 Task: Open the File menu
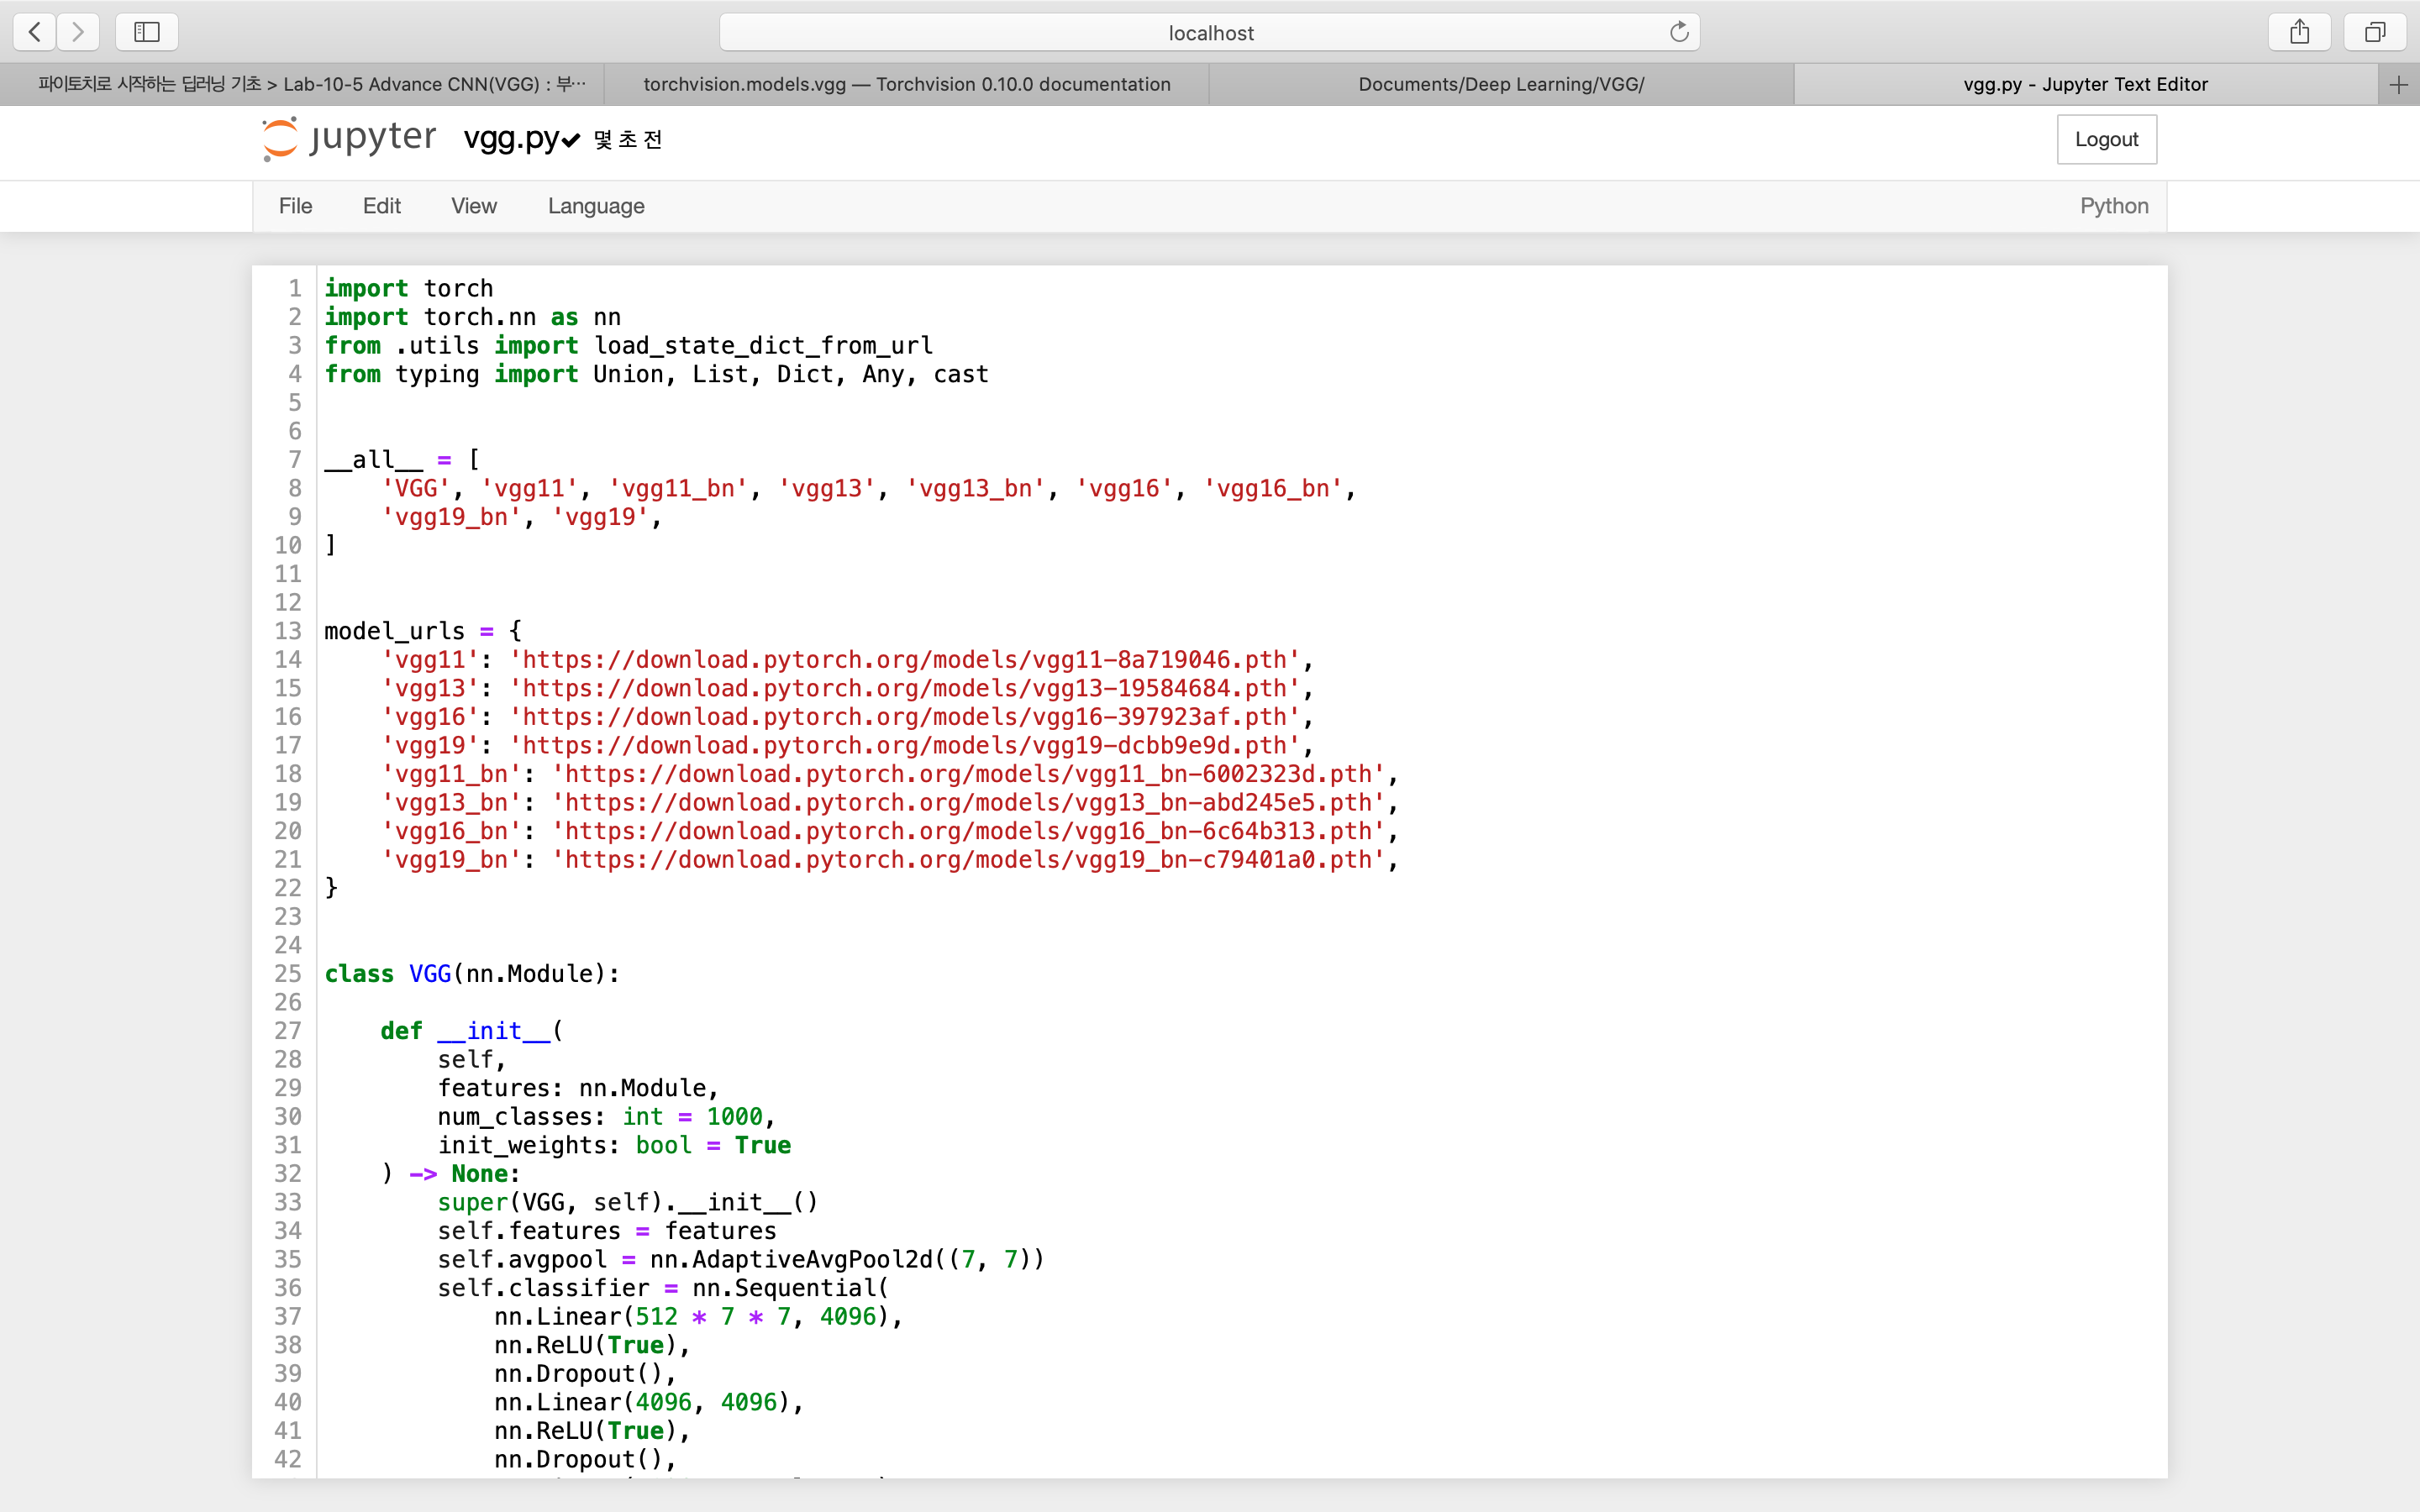pyautogui.click(x=295, y=206)
